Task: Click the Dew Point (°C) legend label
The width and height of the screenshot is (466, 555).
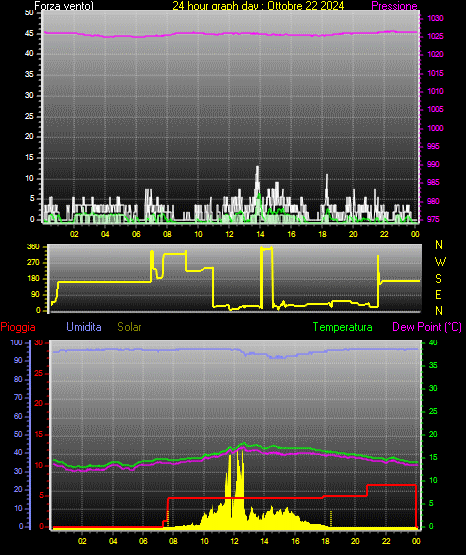Action: (x=427, y=327)
